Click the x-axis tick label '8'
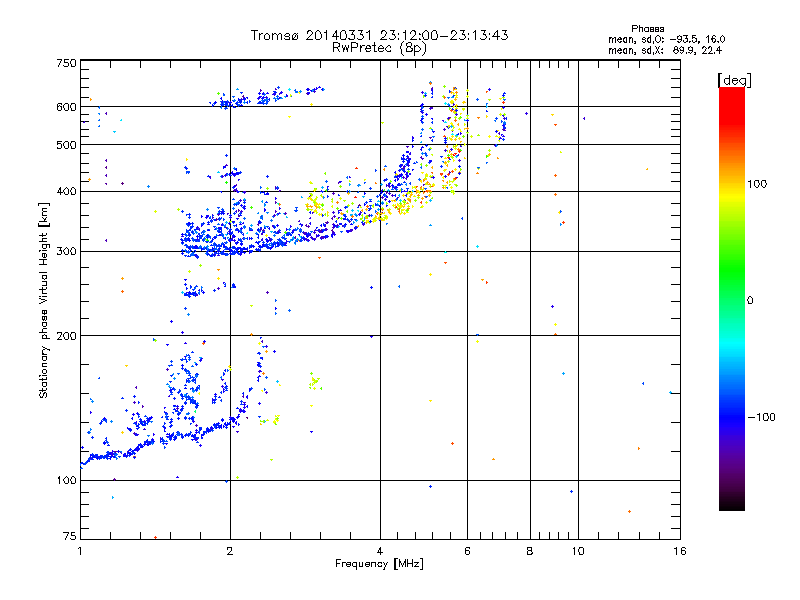 coord(530,551)
